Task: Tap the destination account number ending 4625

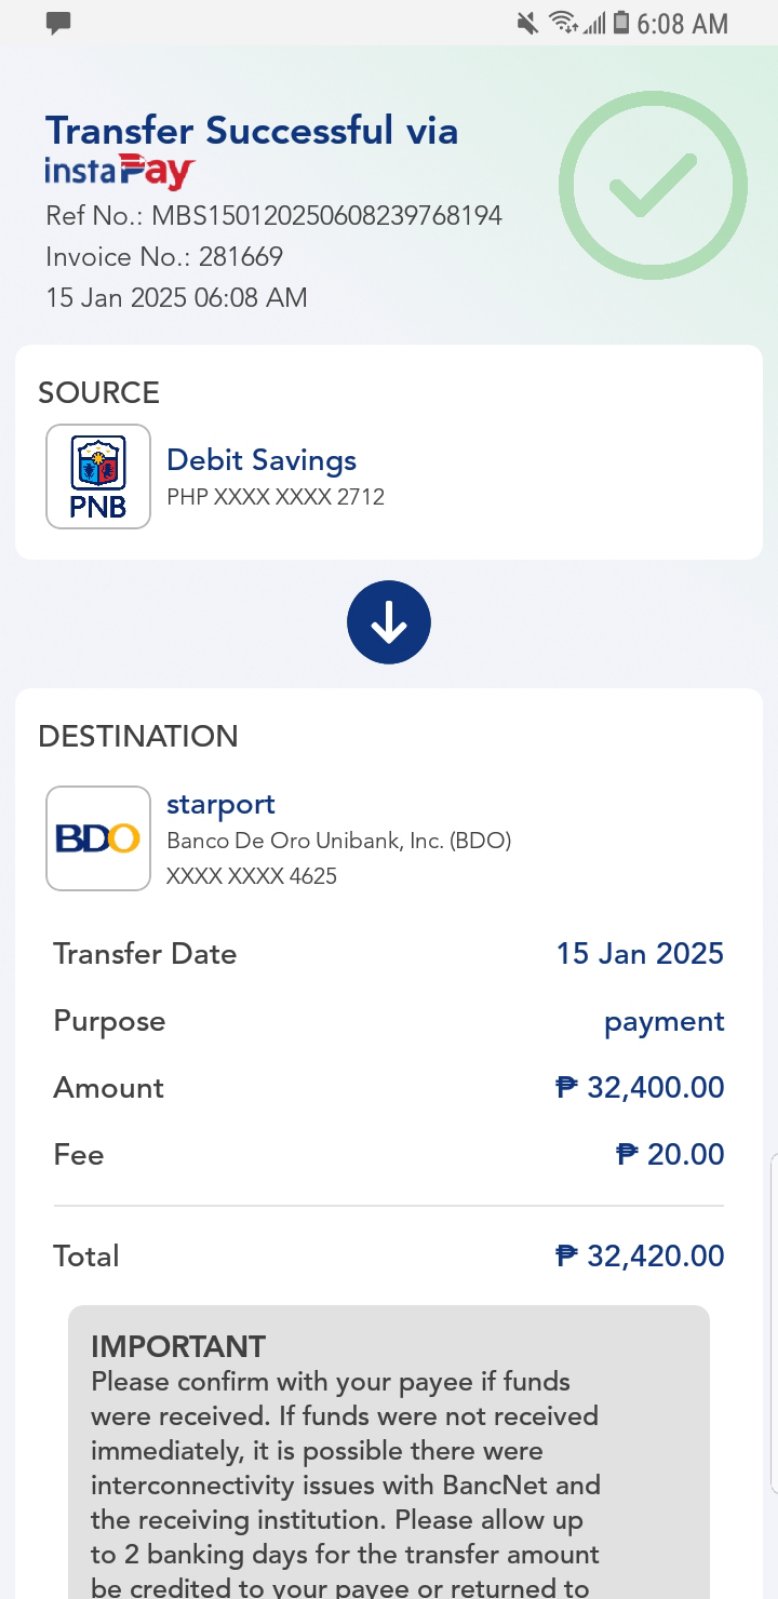Action: point(251,876)
